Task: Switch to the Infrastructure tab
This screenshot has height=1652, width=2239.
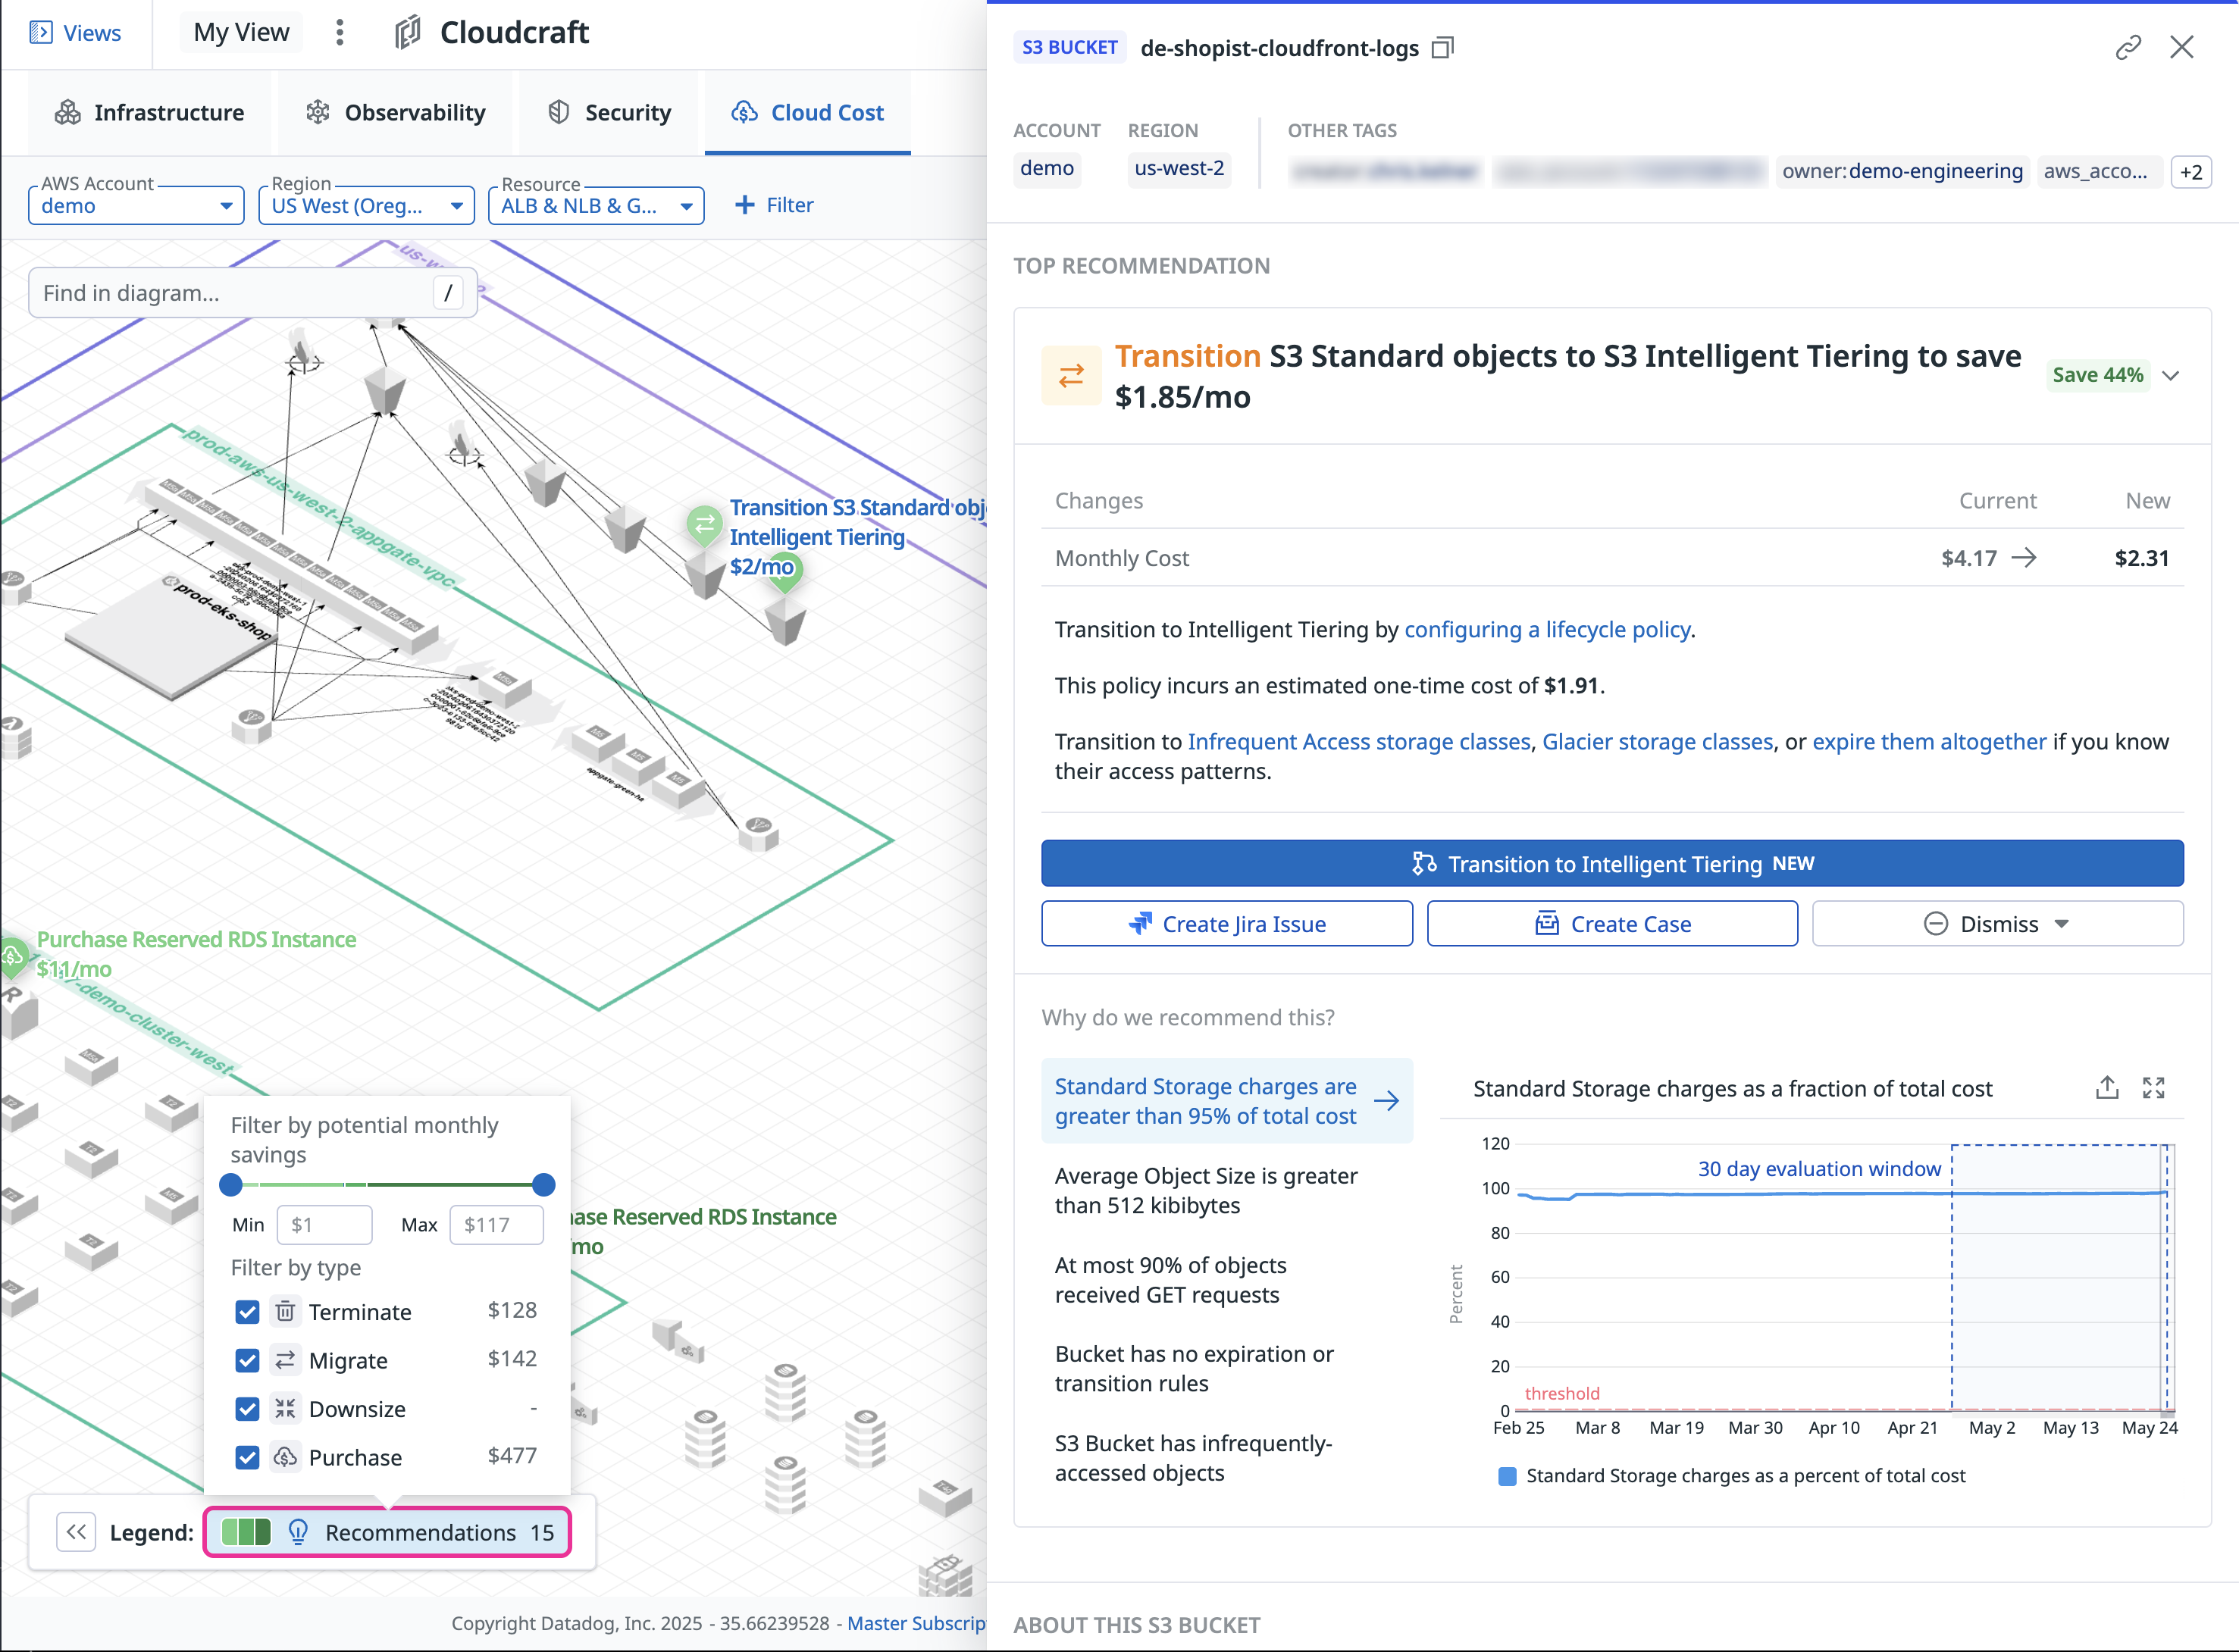Action: pos(150,113)
